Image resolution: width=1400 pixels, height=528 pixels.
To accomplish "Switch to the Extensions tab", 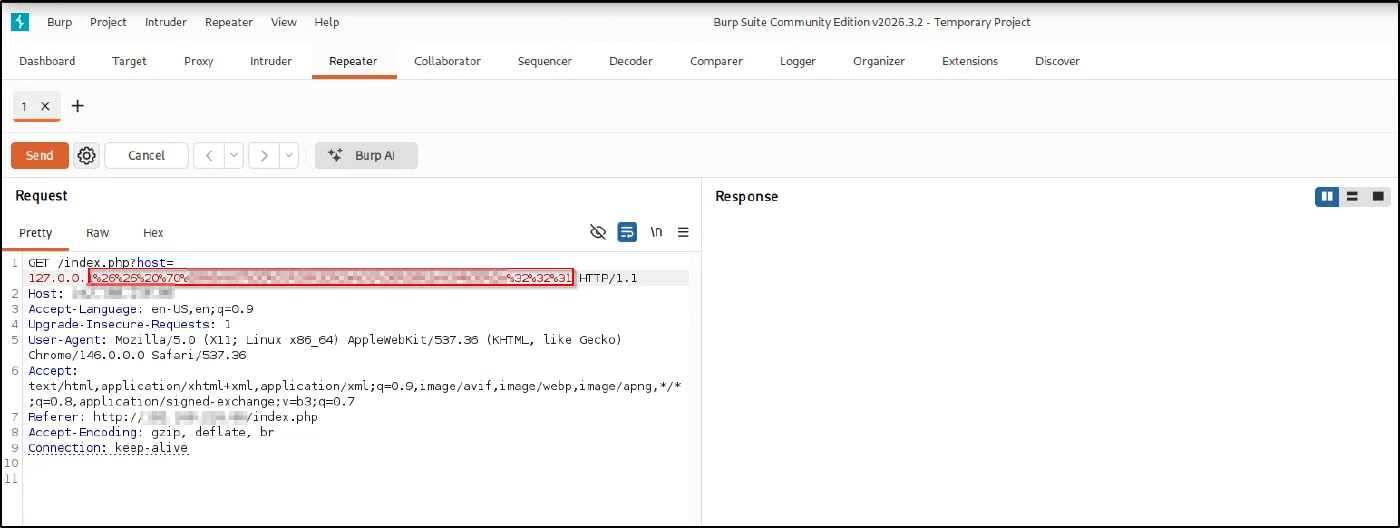I will coord(970,61).
